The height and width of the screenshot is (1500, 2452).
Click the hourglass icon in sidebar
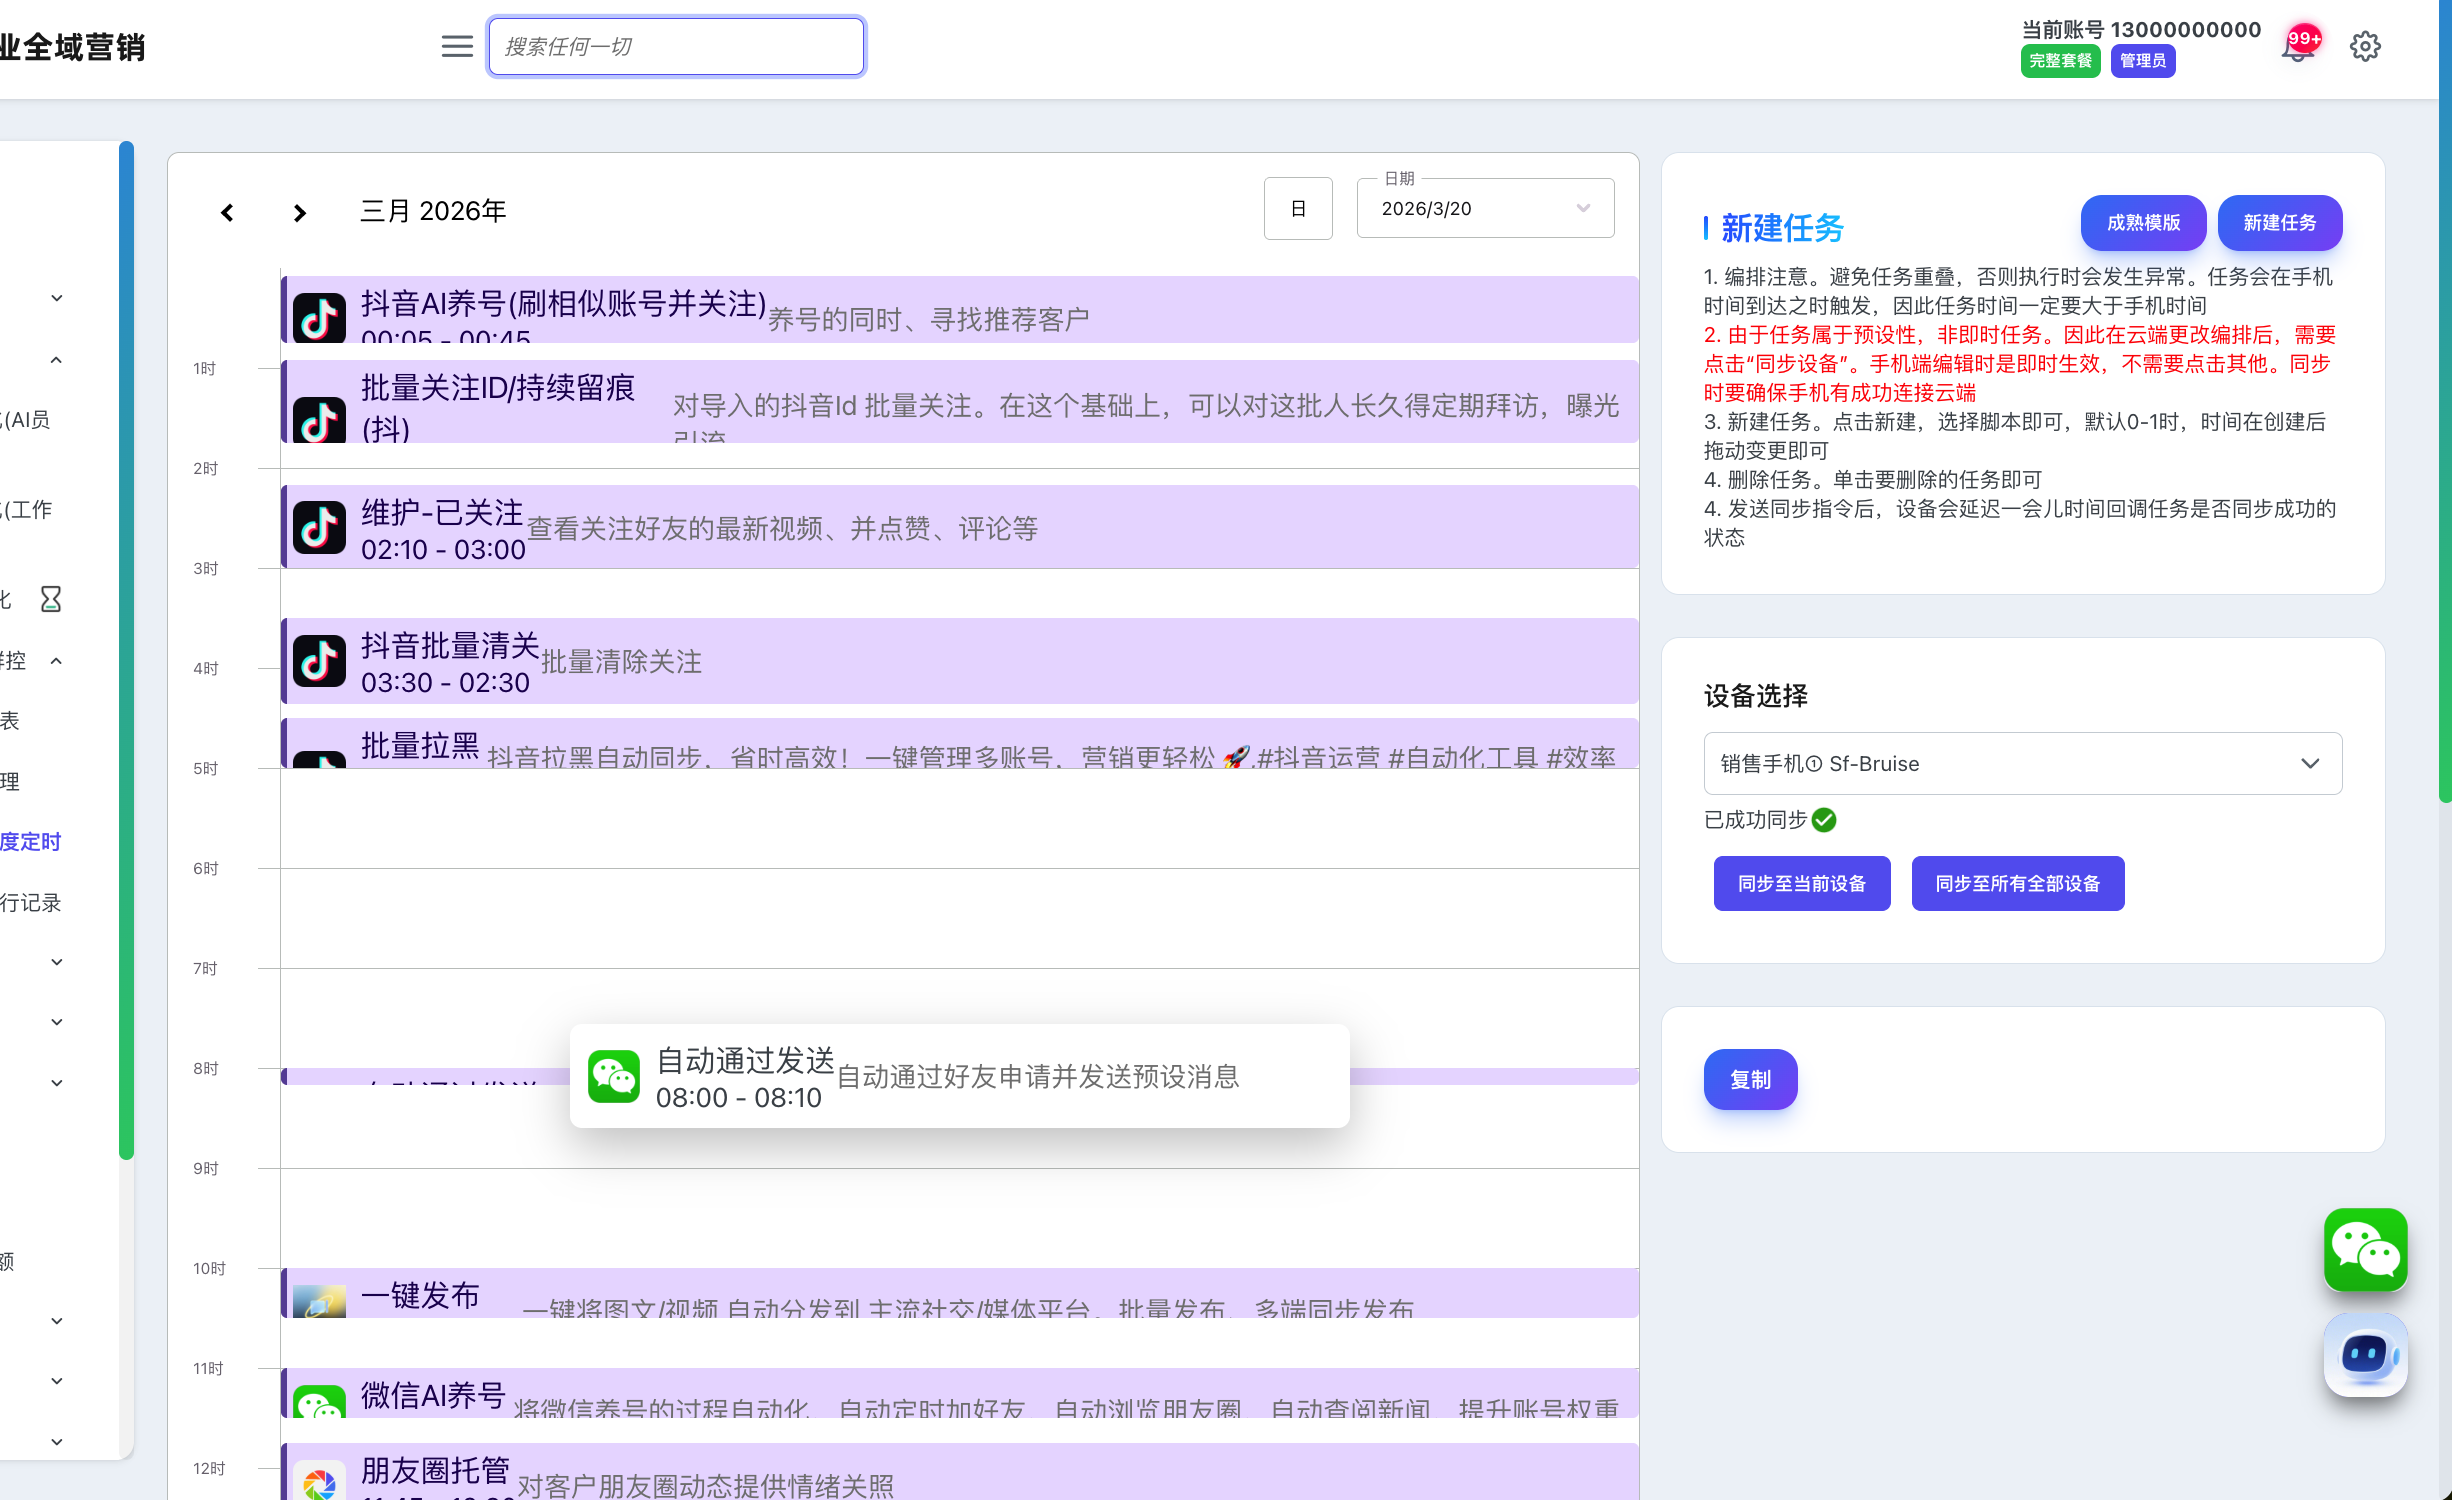[x=50, y=599]
